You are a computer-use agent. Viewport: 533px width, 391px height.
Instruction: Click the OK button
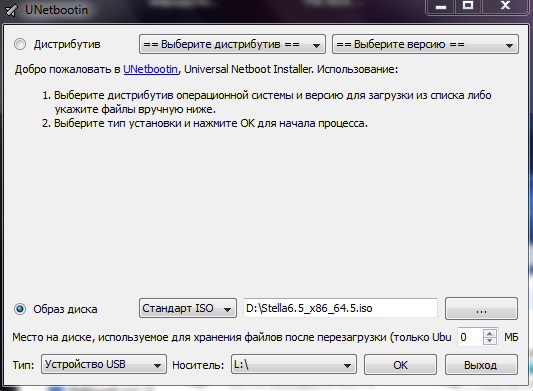point(400,364)
